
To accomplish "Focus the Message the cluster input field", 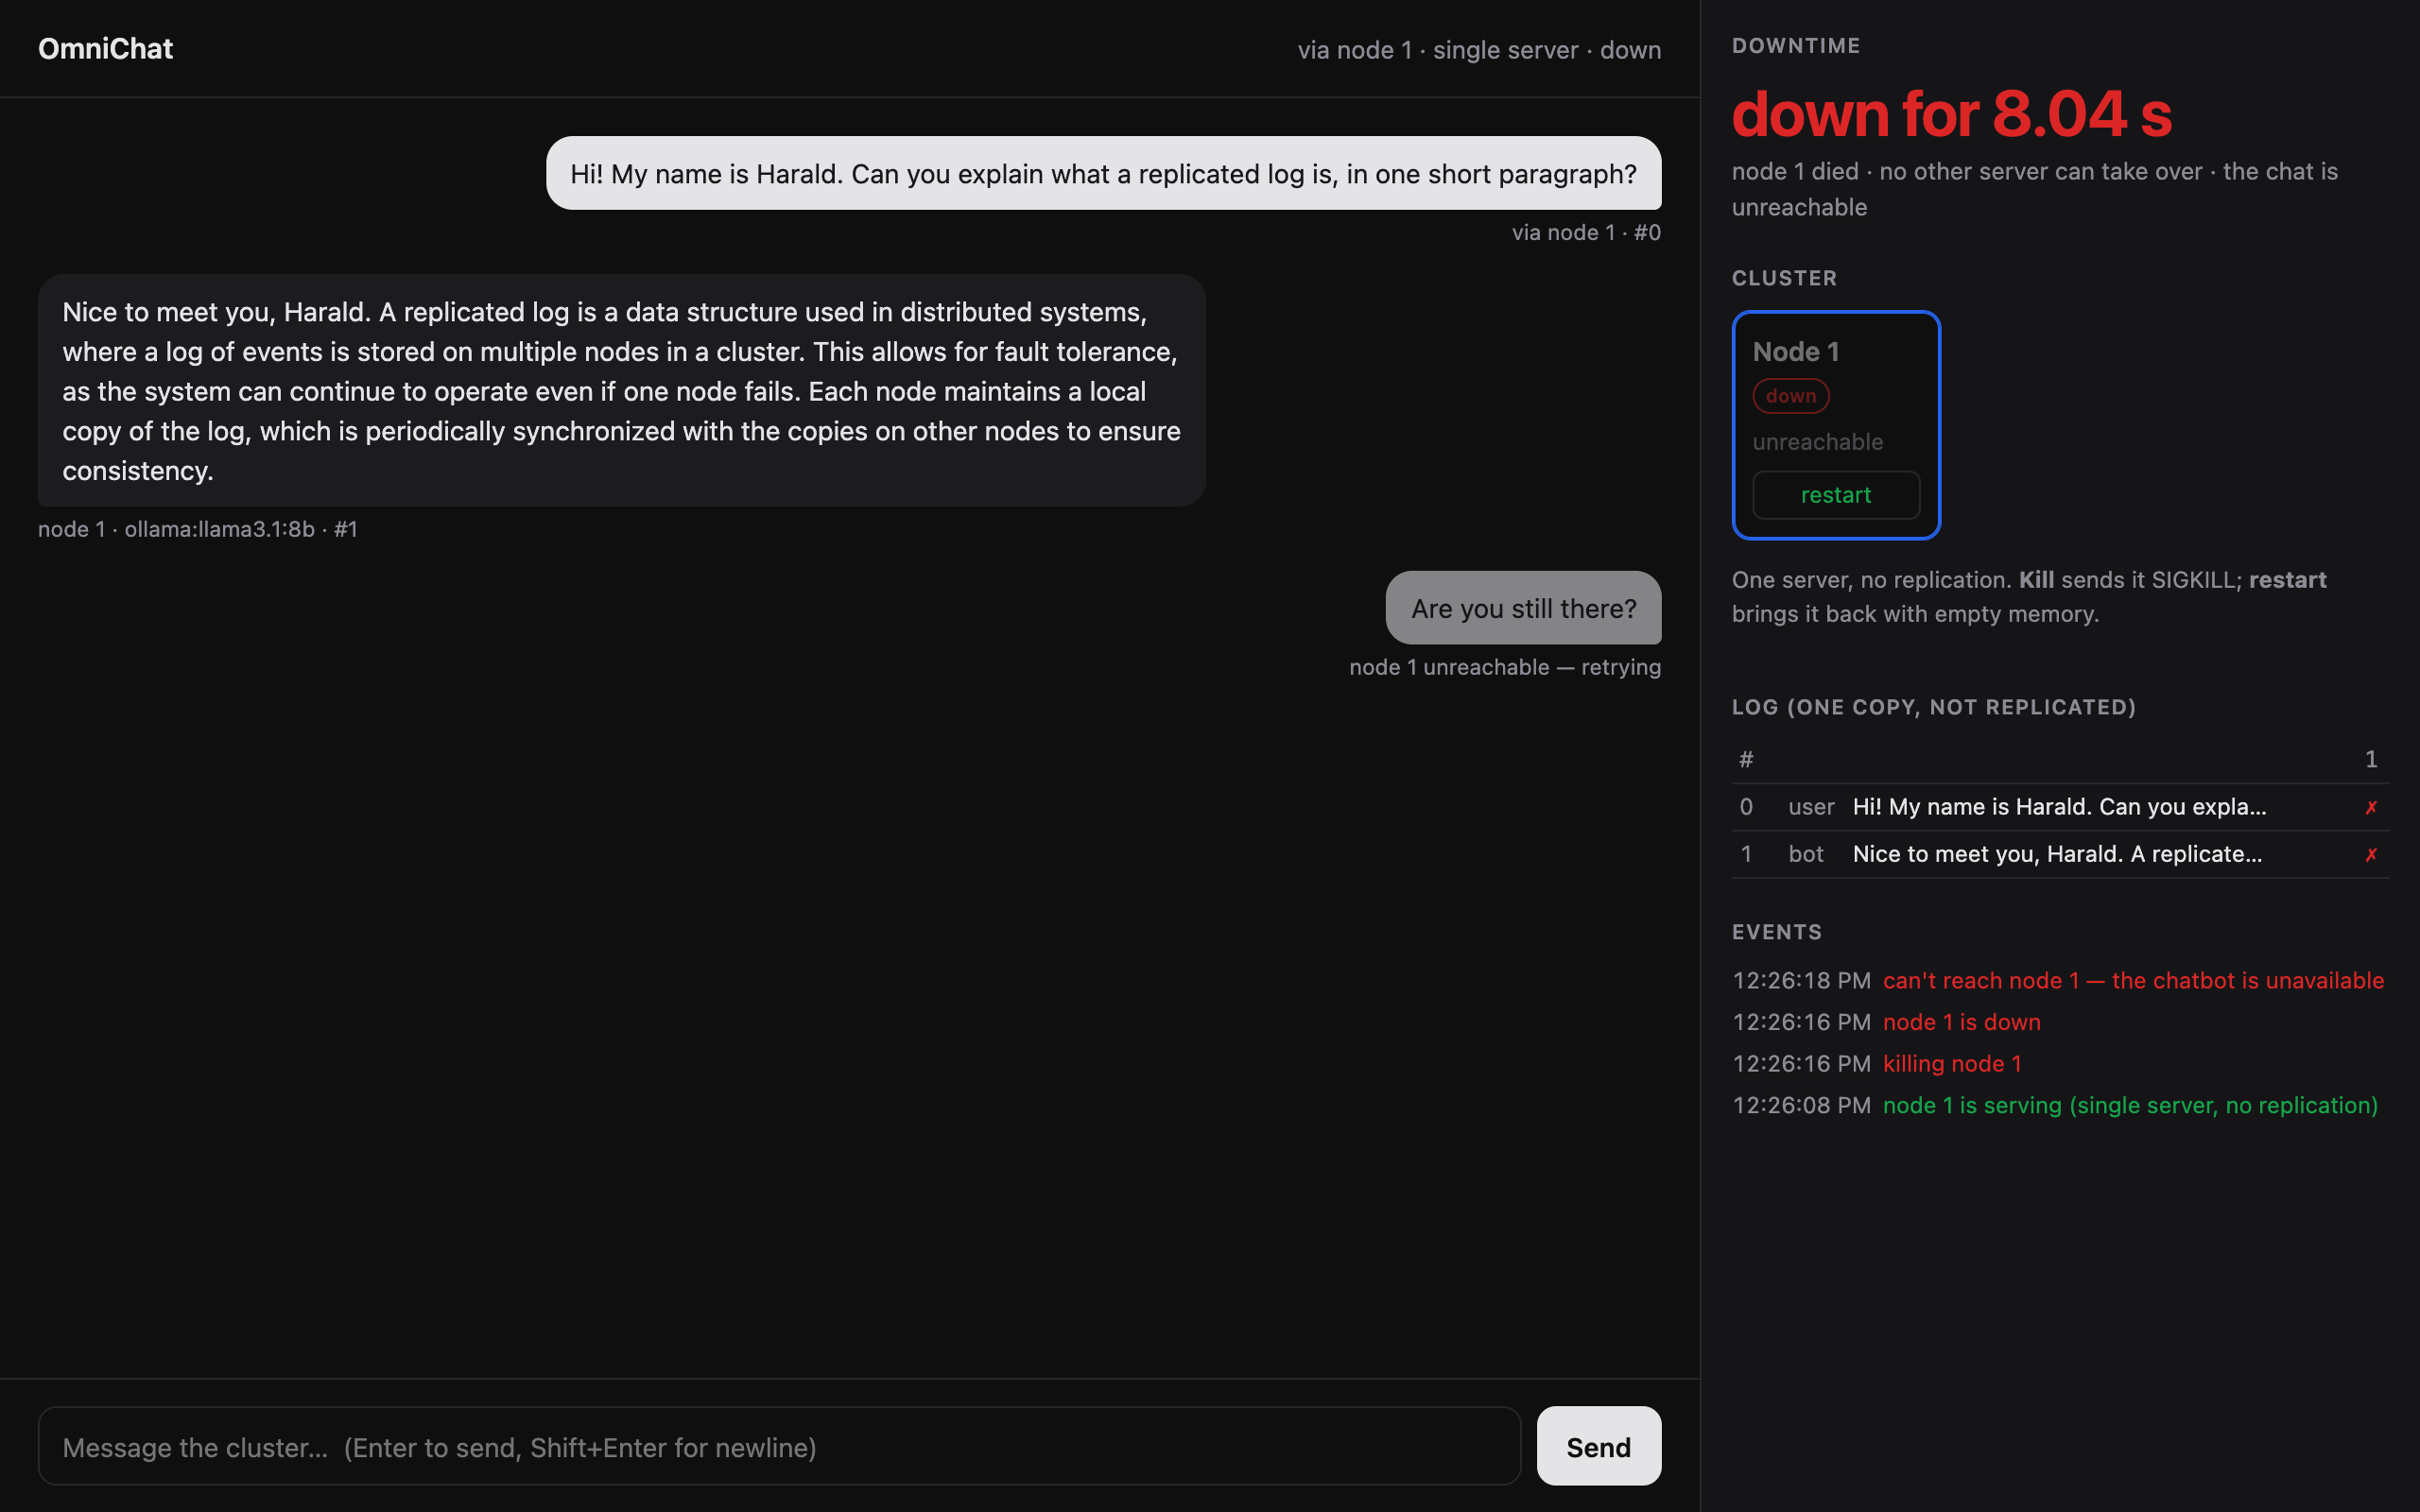I will (x=779, y=1446).
